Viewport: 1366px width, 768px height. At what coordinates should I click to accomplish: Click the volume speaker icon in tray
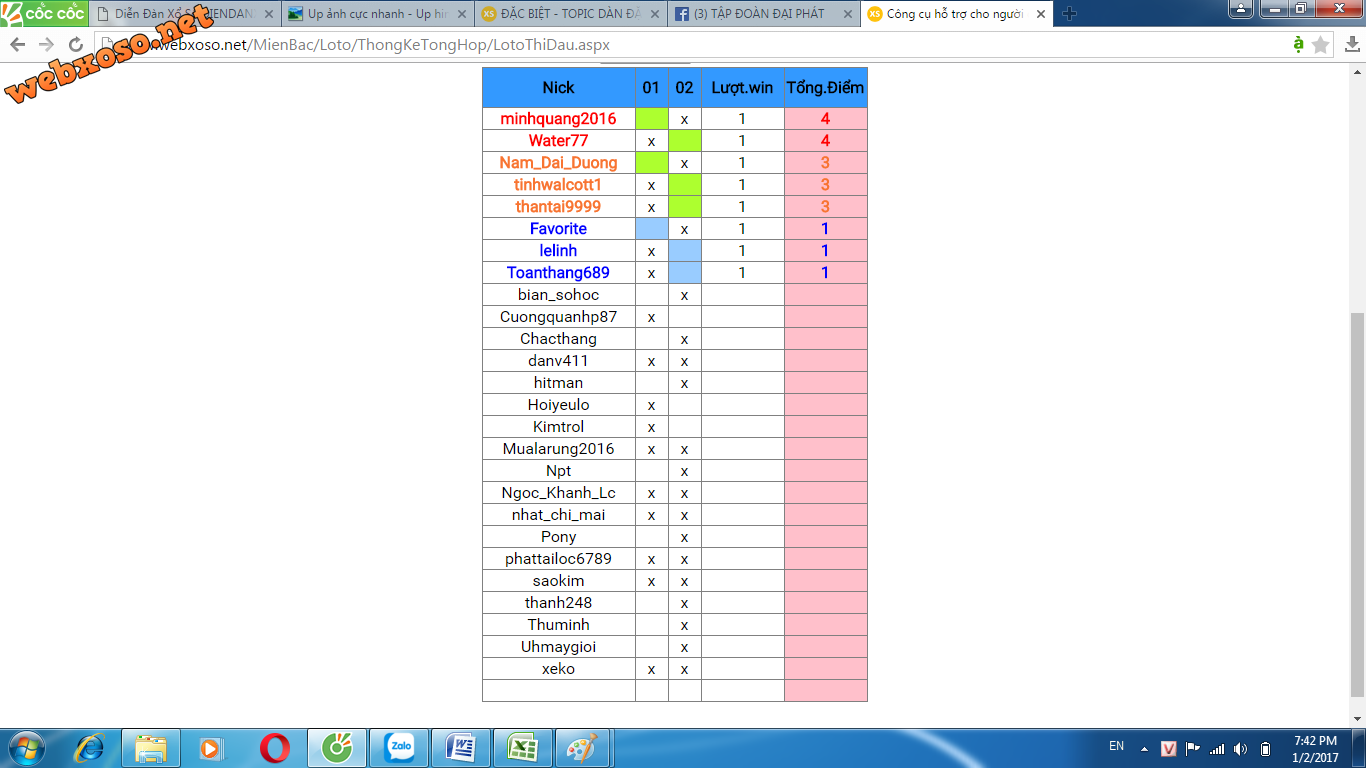[1240, 748]
